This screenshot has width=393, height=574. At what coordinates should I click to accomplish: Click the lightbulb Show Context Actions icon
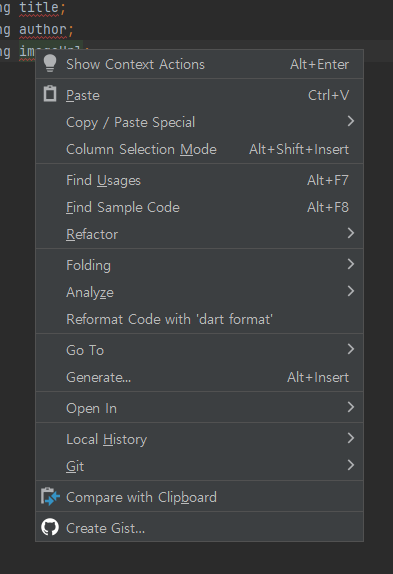50,64
